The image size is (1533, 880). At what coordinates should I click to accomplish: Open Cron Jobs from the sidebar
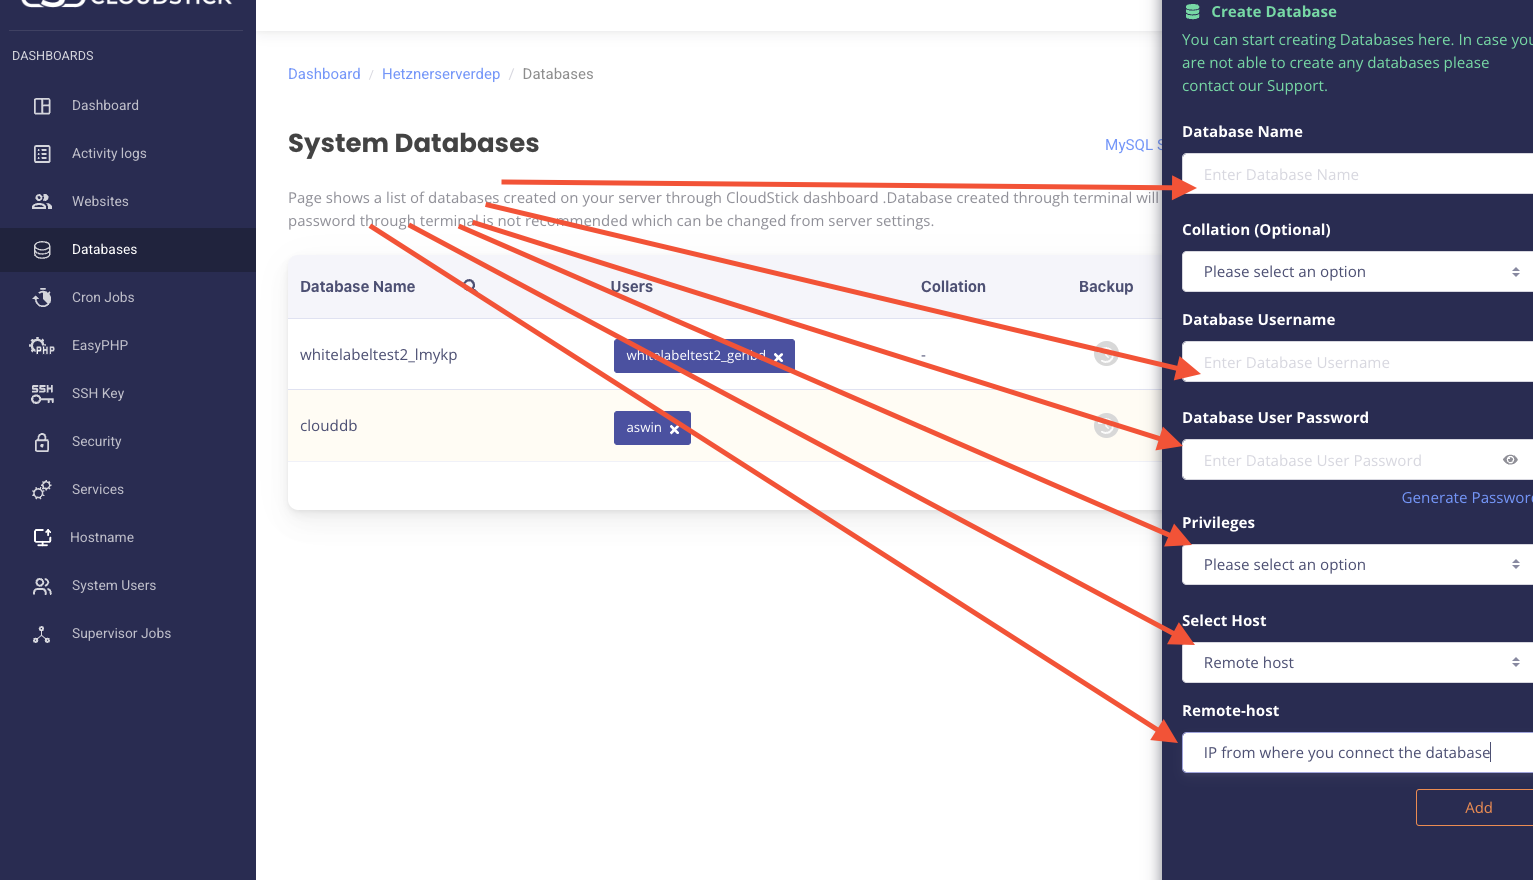[x=102, y=297]
